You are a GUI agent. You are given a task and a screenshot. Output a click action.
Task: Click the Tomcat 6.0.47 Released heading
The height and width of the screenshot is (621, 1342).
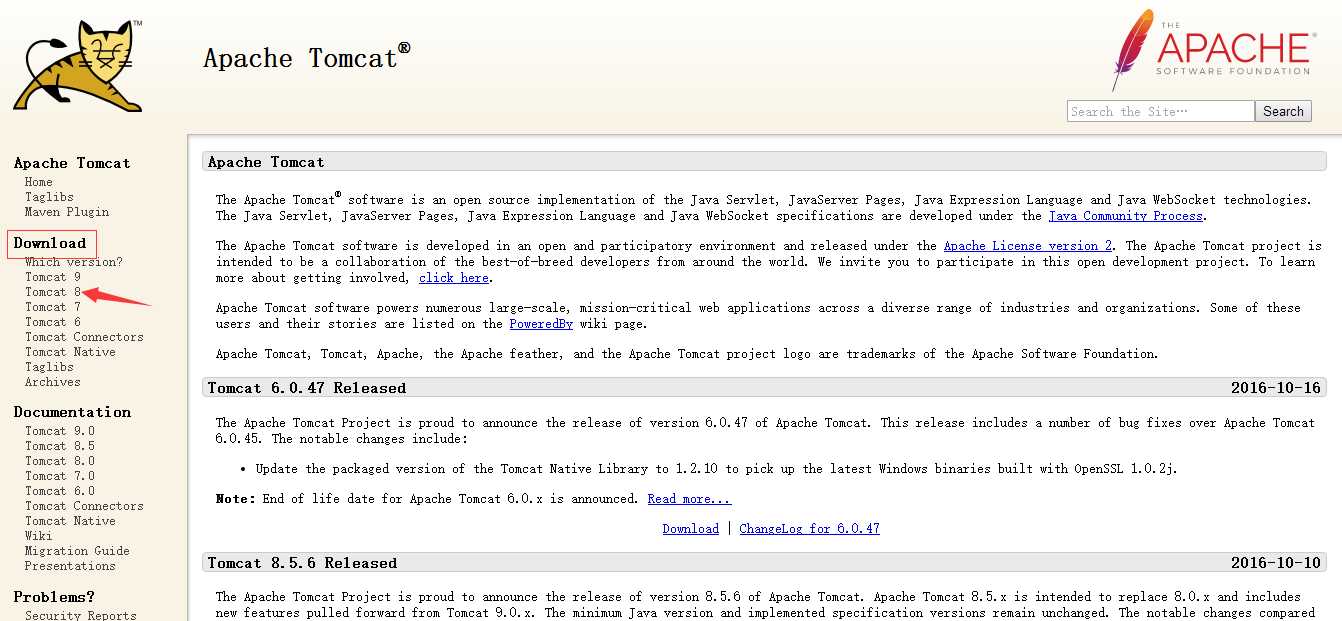pos(307,388)
